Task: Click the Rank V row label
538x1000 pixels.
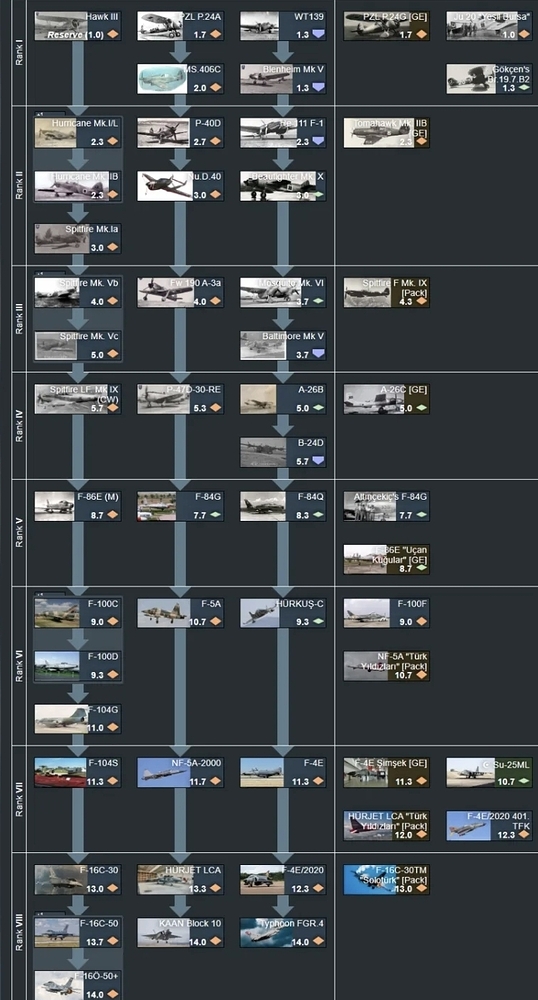Action: click(x=19, y=533)
